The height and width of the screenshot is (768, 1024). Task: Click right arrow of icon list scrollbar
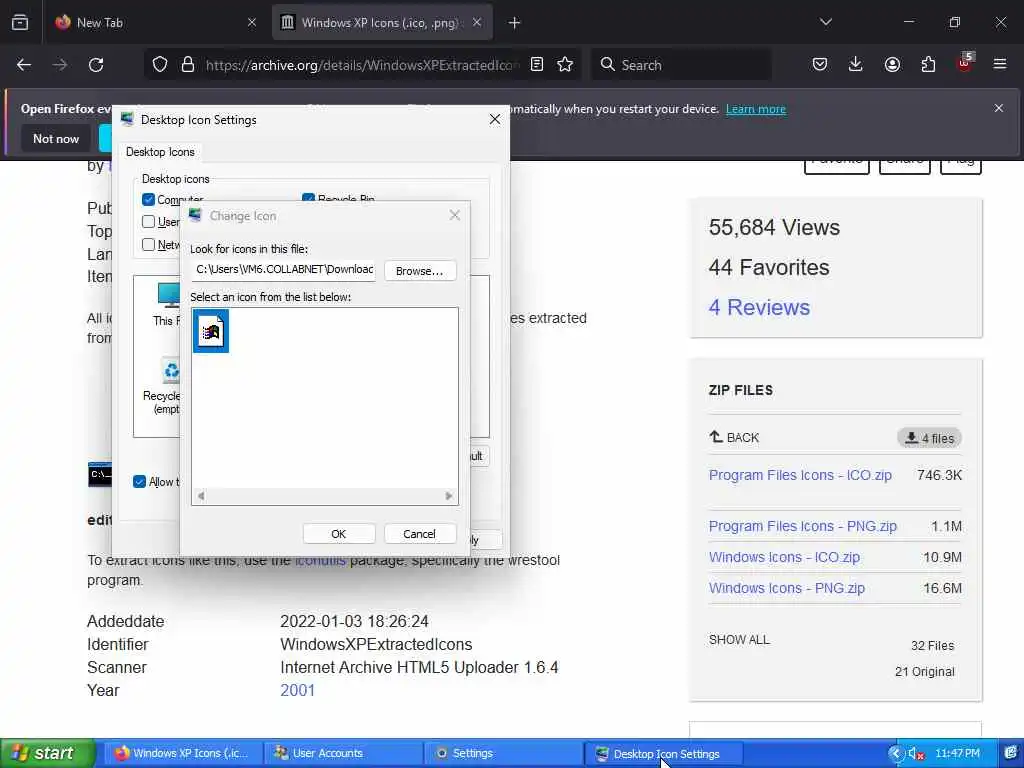point(449,496)
